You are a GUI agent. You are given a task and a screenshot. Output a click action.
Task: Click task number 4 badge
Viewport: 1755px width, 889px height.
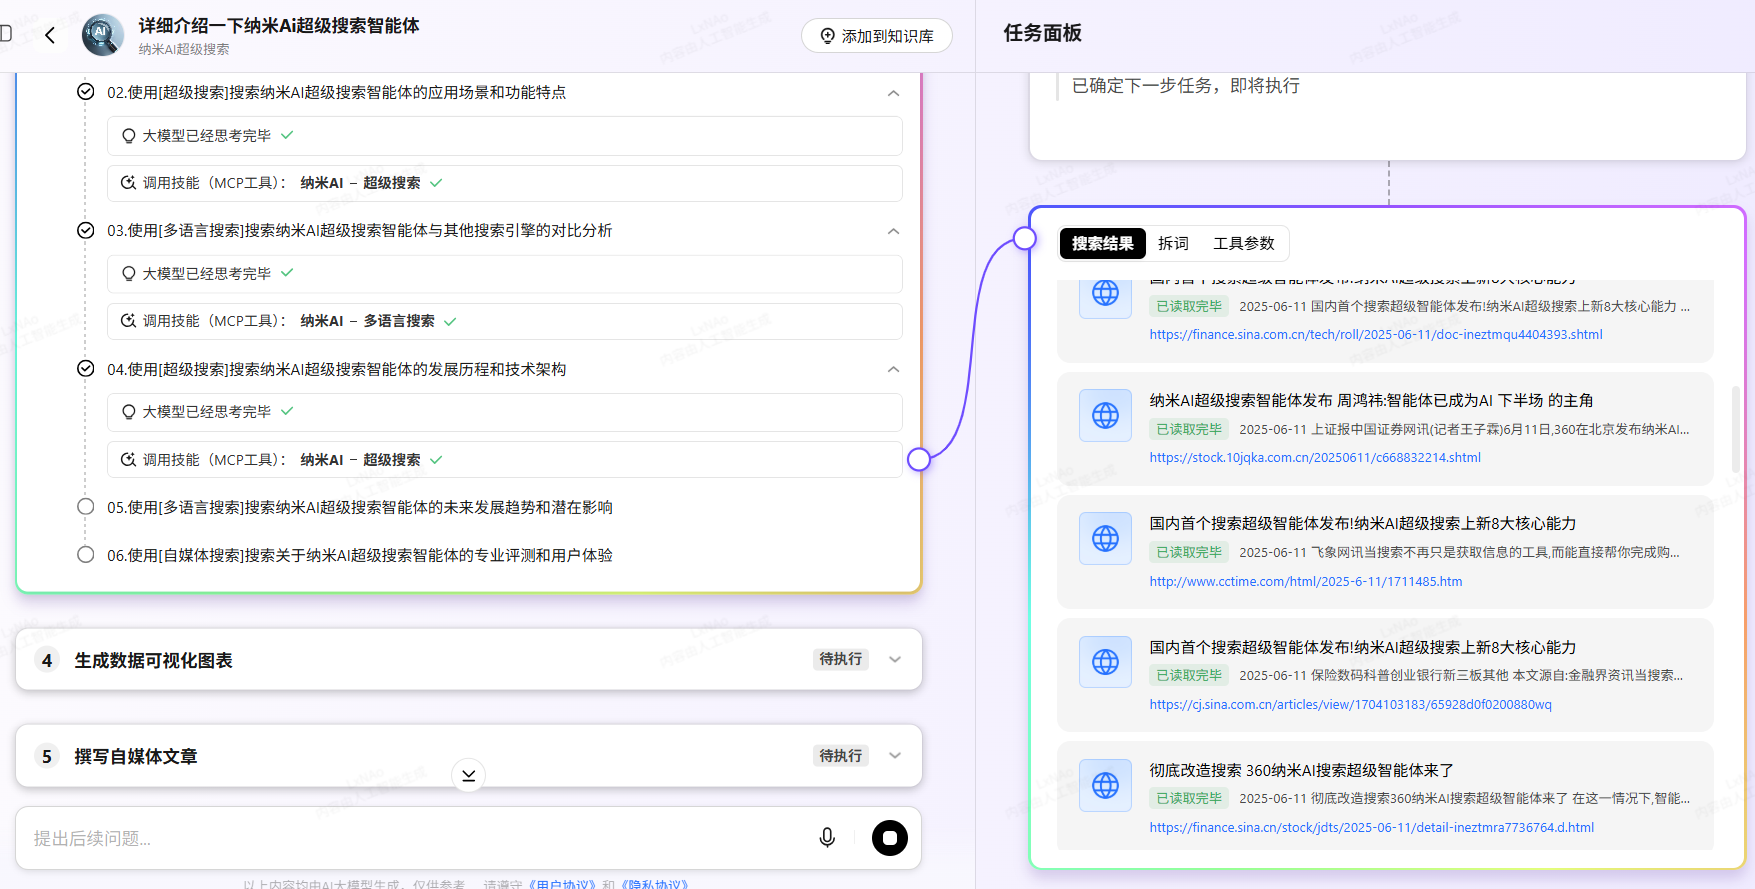click(x=47, y=660)
